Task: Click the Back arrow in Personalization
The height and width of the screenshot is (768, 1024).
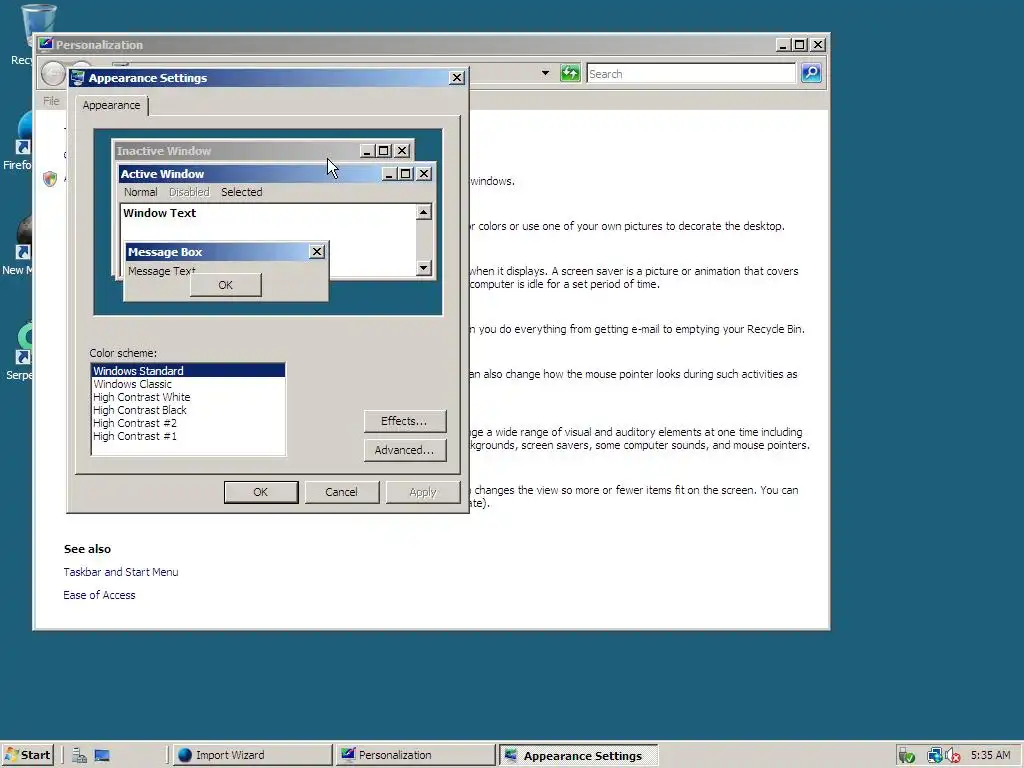Action: tap(53, 73)
